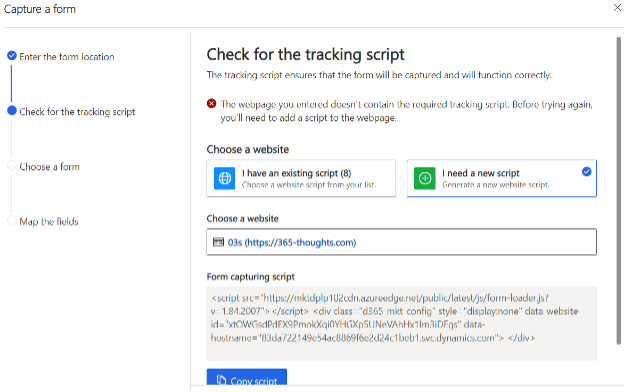Viewport: 624px width, 392px height.
Task: Click inside the Form capturing script text box
Action: pyautogui.click(x=402, y=323)
